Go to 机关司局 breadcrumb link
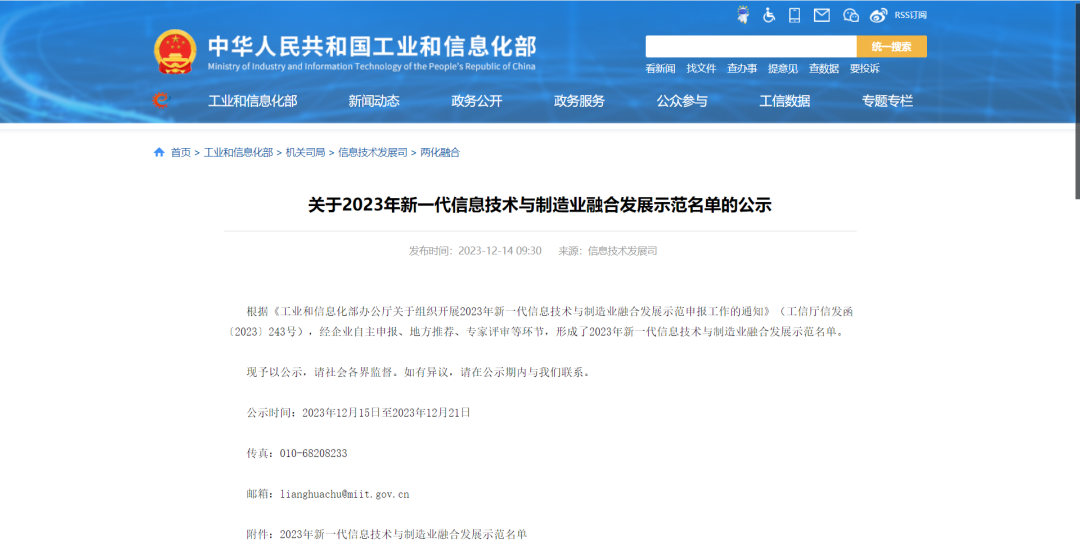This screenshot has width=1080, height=546. (x=305, y=152)
